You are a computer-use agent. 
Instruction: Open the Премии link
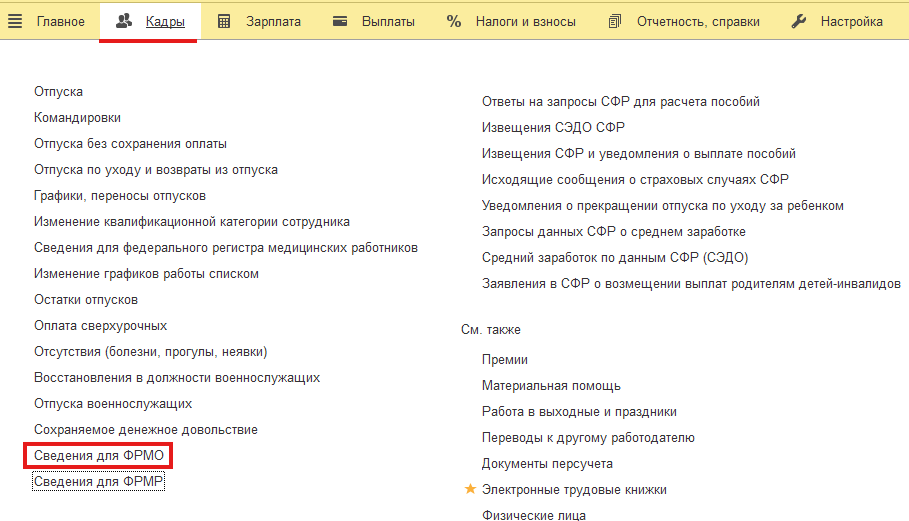(x=504, y=360)
